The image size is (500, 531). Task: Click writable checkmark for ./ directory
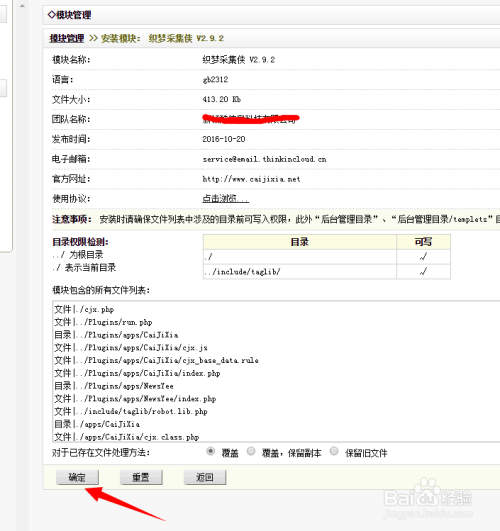pos(423,257)
